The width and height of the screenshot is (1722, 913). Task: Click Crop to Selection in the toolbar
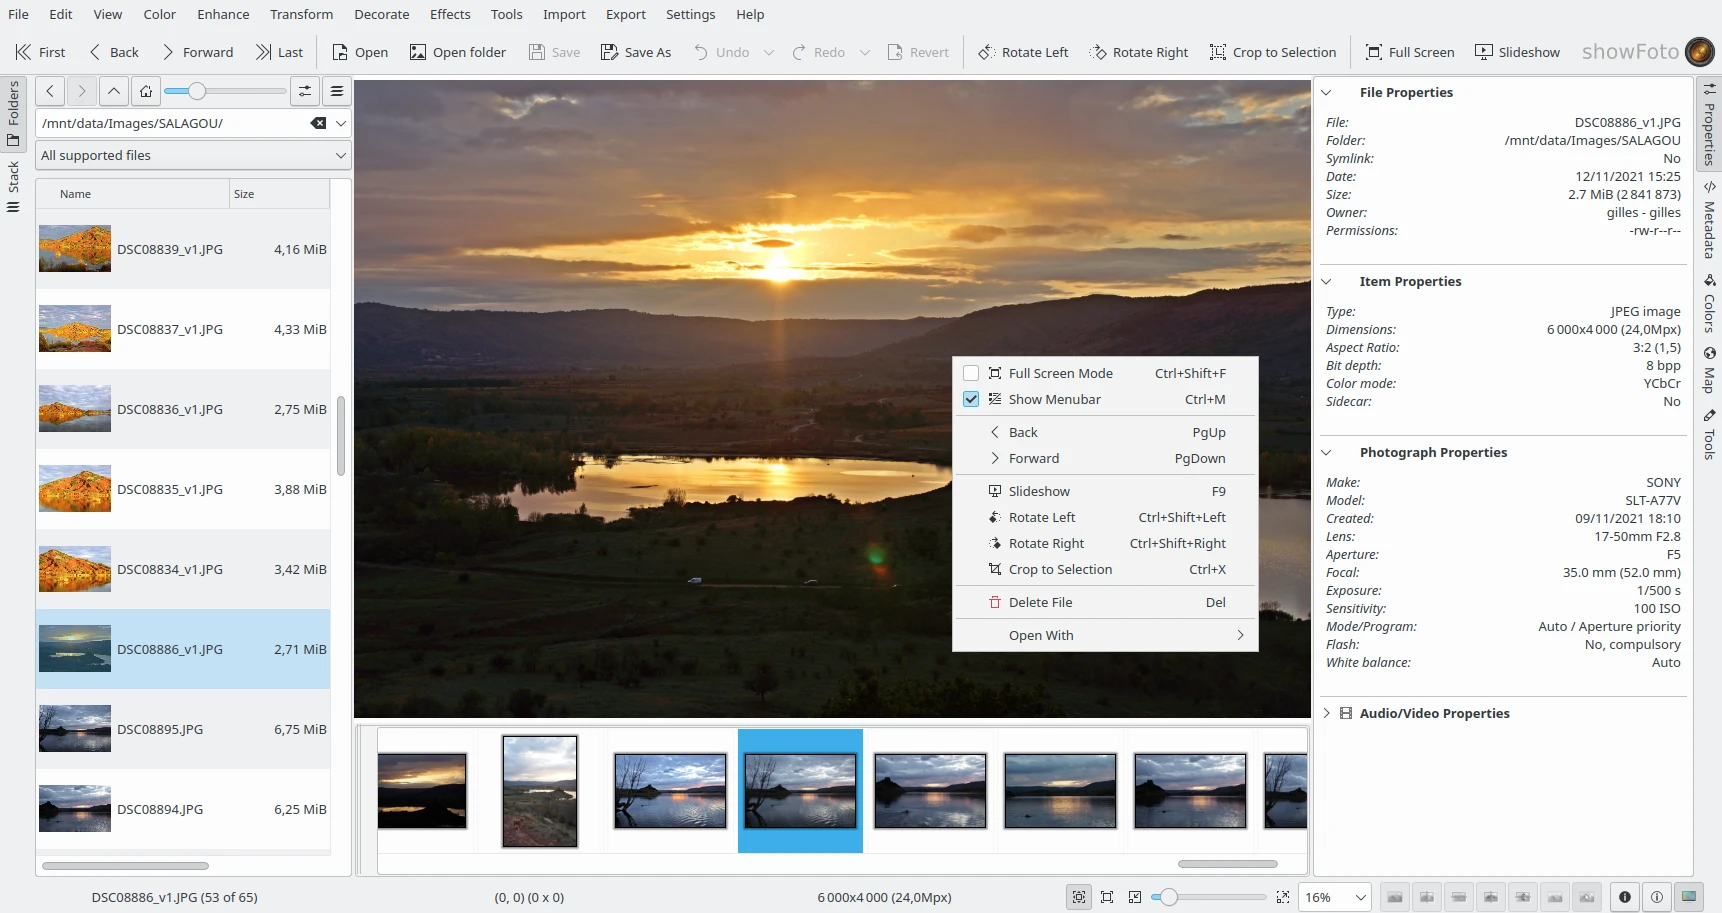click(1272, 52)
